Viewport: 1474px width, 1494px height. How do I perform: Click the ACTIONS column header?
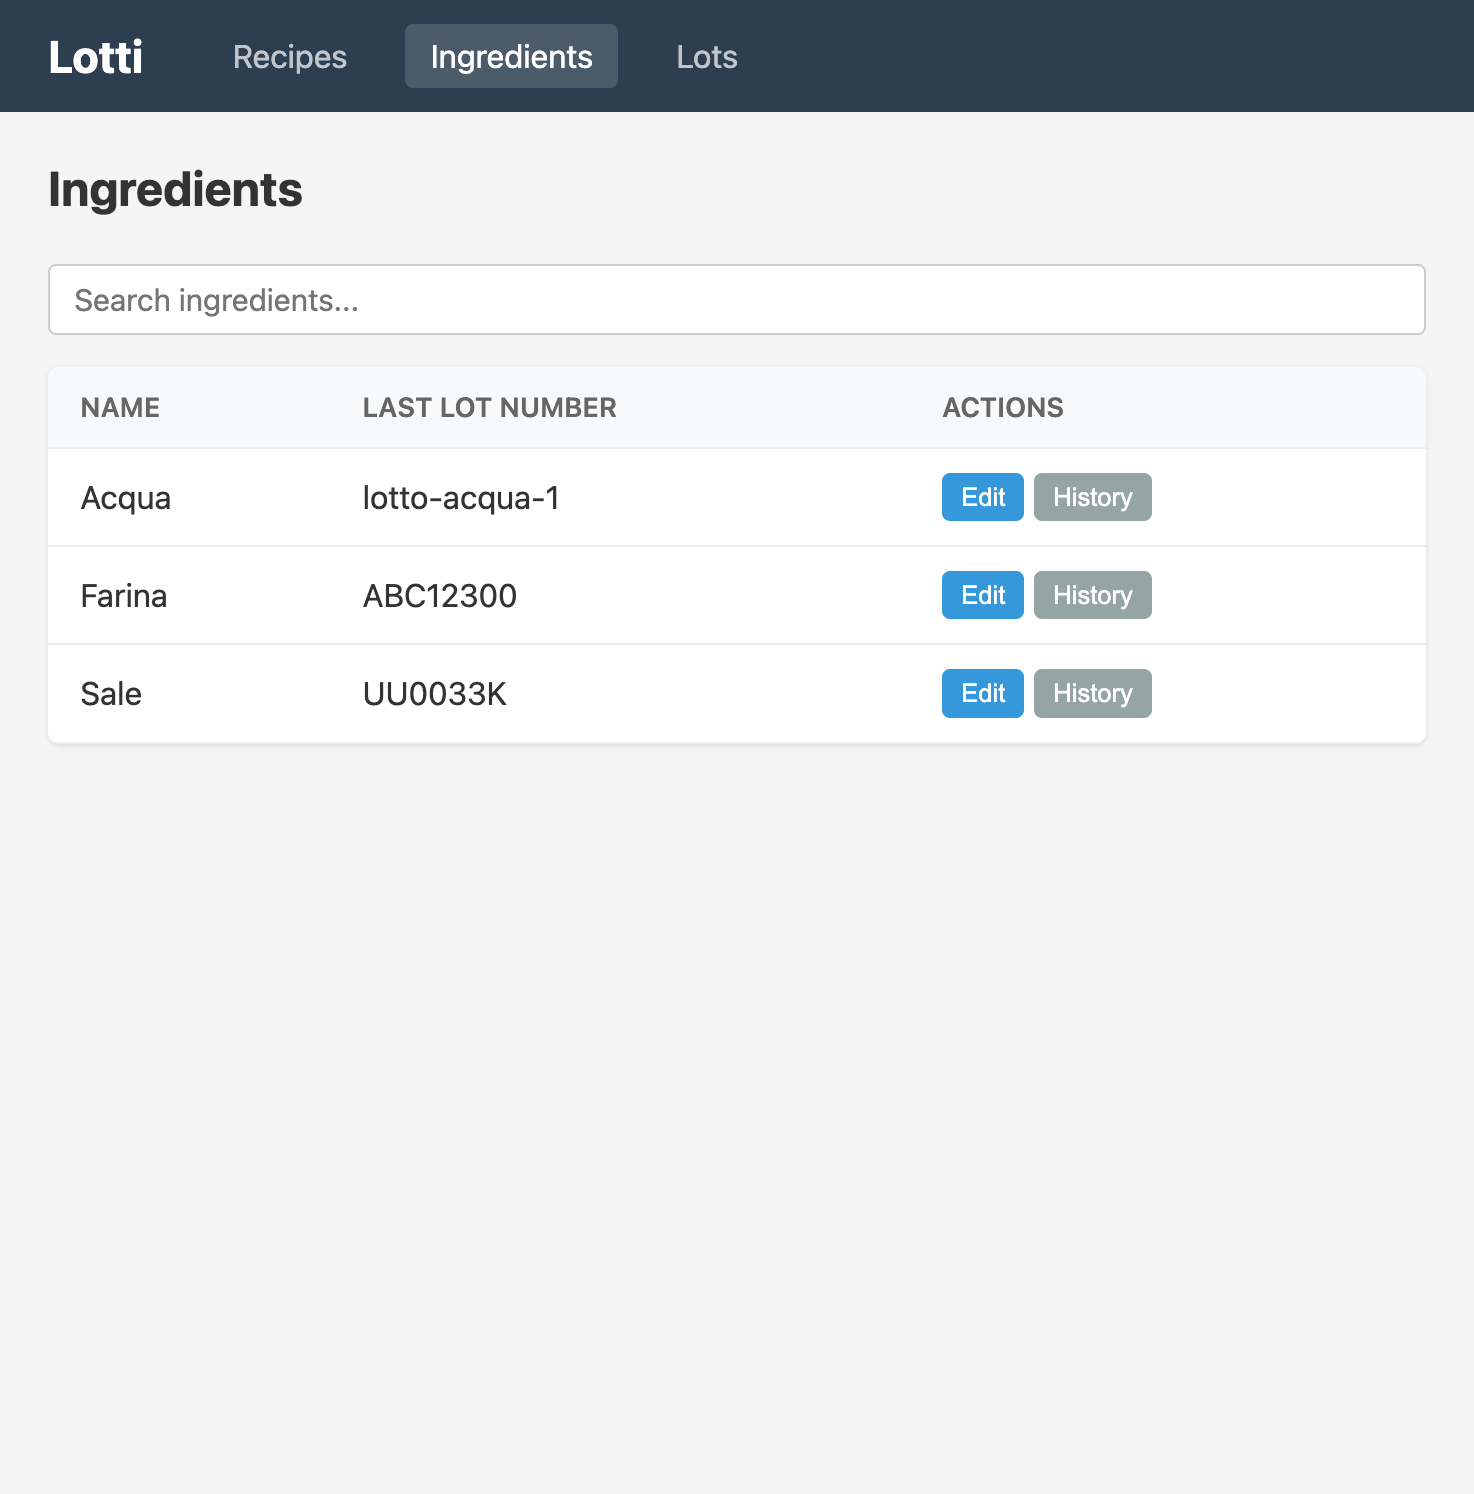click(1002, 408)
